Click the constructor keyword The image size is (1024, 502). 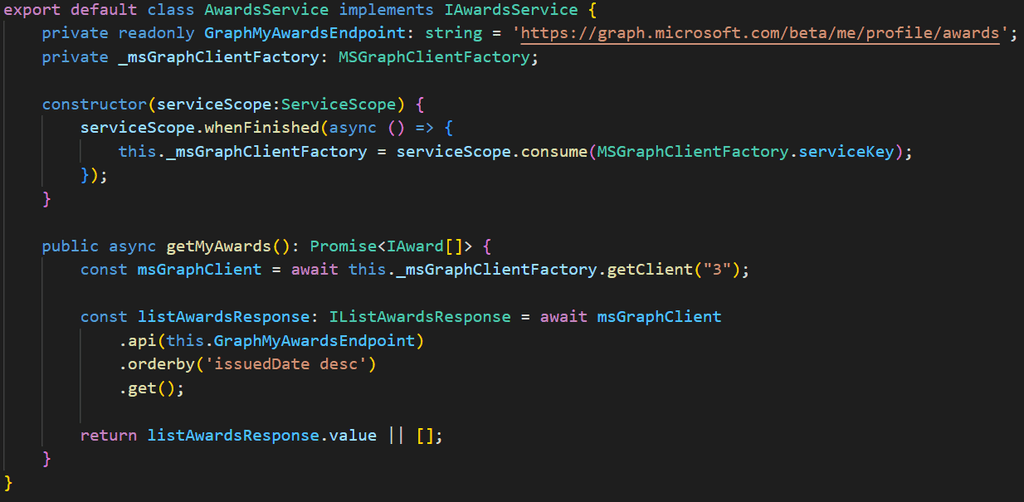point(94,104)
